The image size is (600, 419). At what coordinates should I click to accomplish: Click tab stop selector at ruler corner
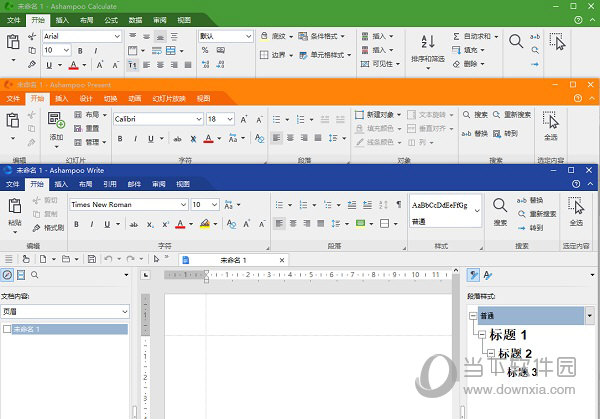(x=145, y=275)
